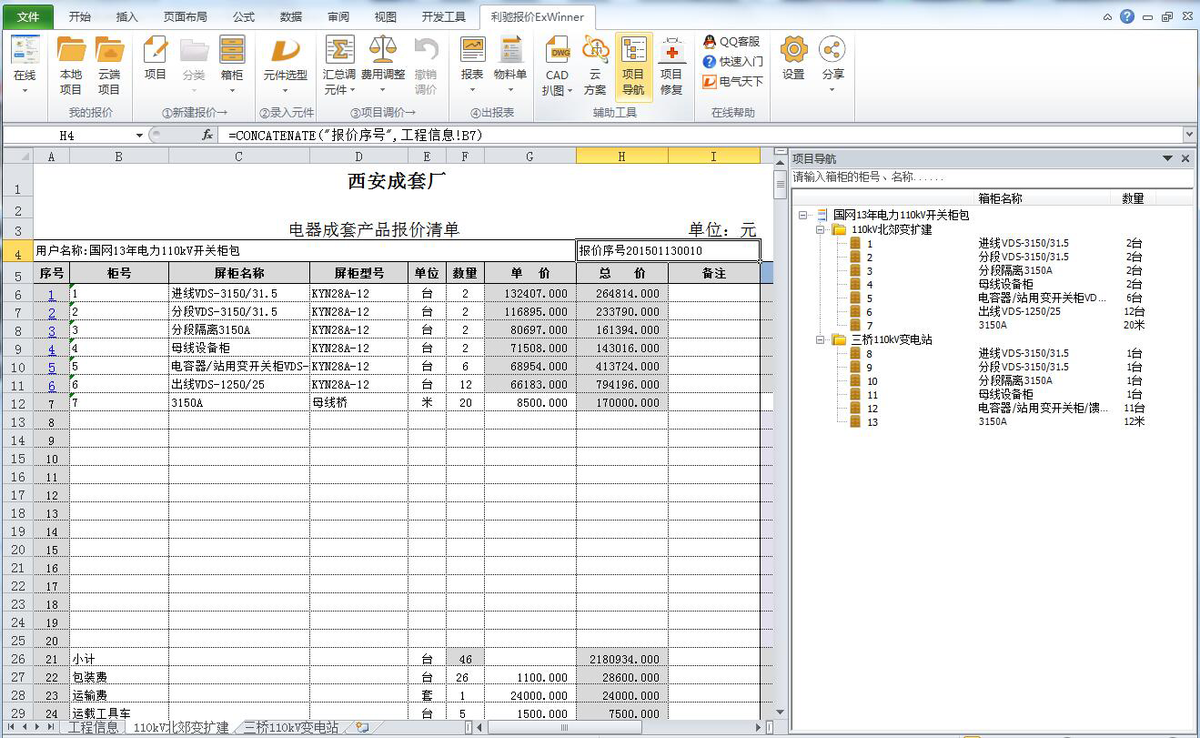The width and height of the screenshot is (1200, 738).
Task: Expand the Name Box dropdown arrow
Action: (139, 135)
